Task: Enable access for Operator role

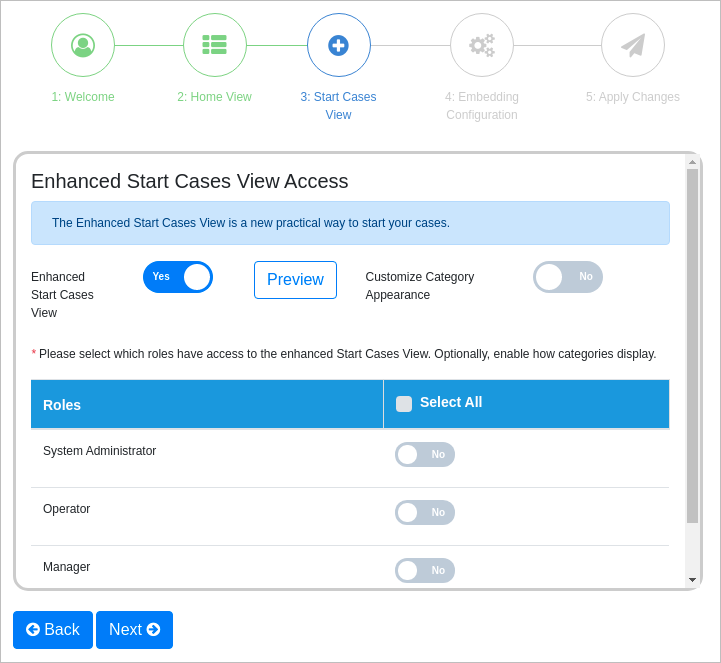Action: coord(425,513)
